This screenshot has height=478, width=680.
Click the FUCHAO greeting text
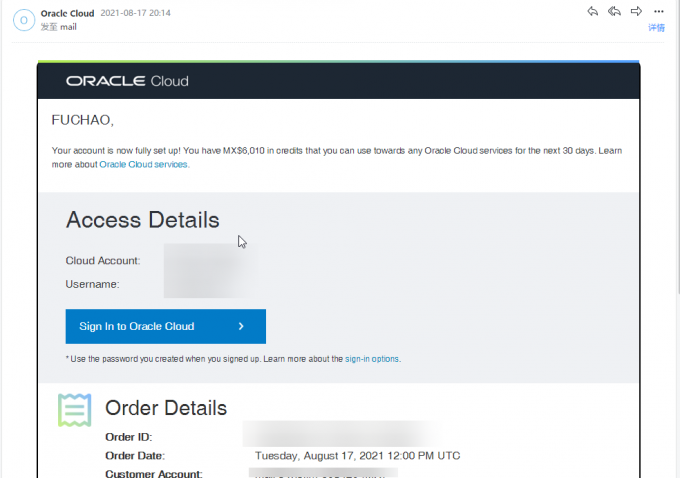[82, 121]
